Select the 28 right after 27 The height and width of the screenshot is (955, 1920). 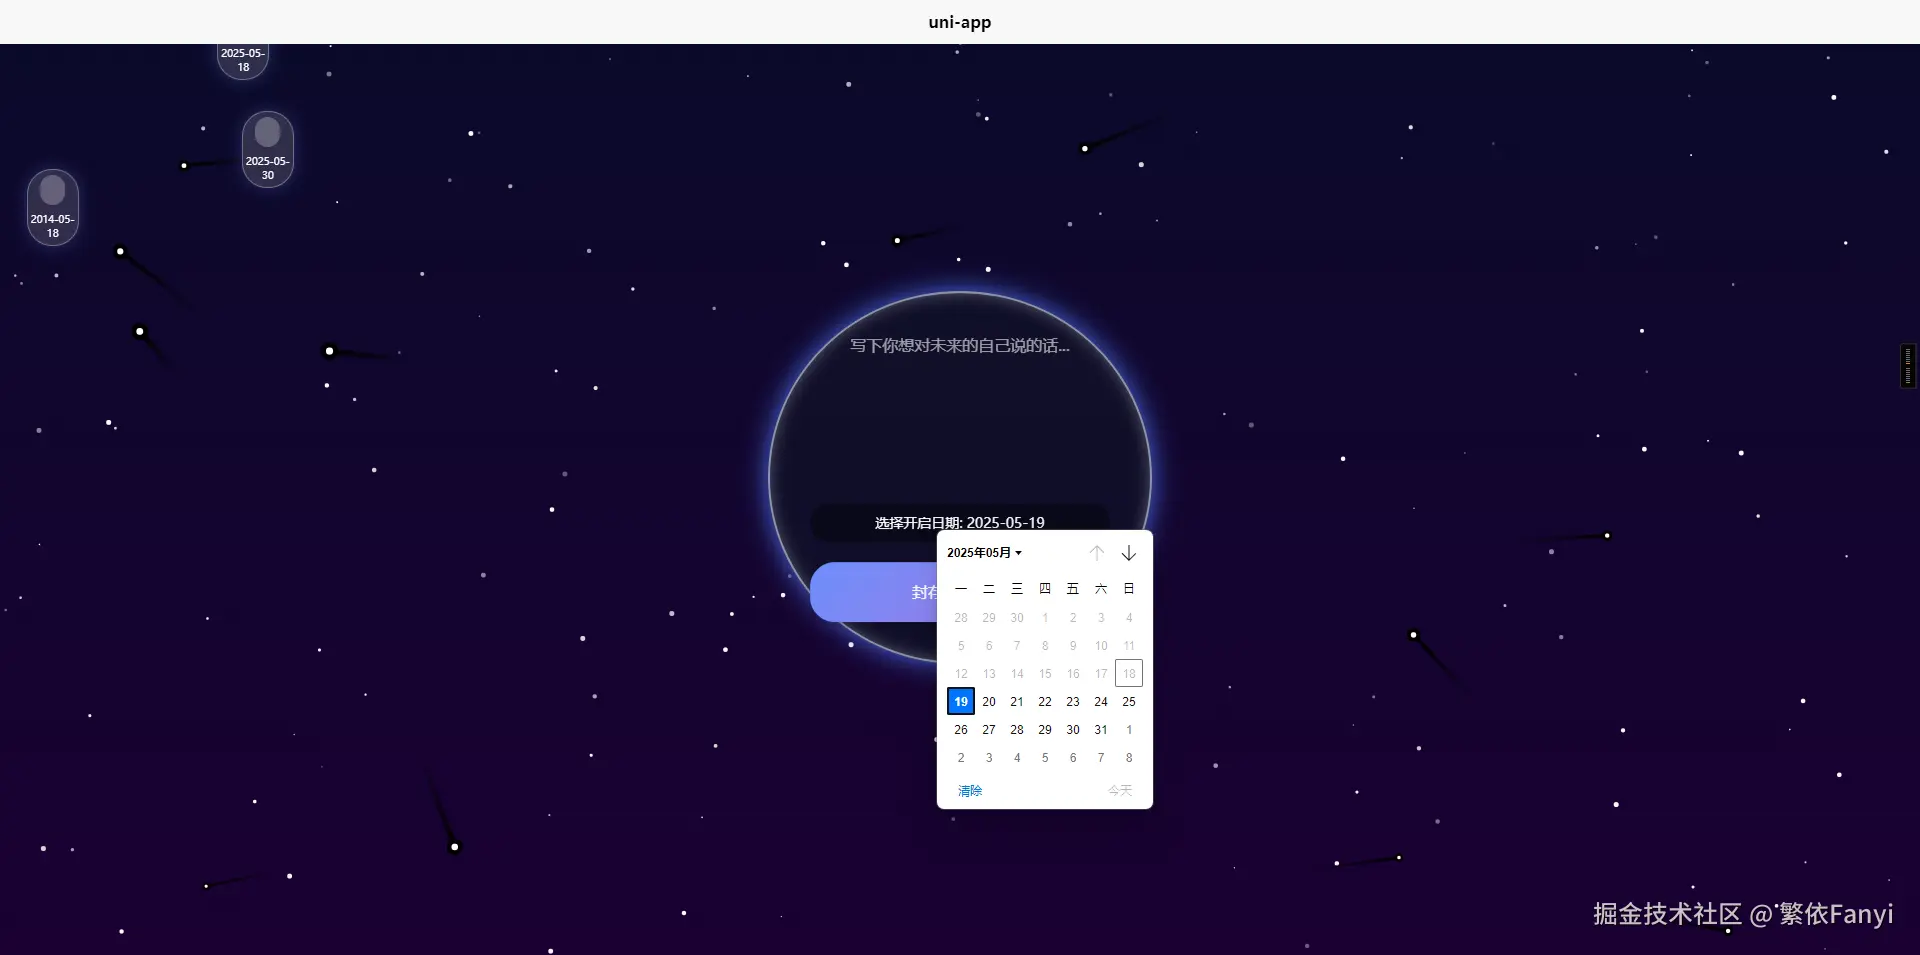click(1017, 730)
